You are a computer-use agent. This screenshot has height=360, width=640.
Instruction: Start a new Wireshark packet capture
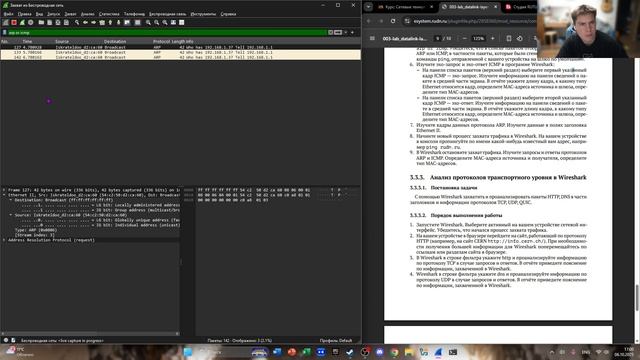pyautogui.click(x=5, y=22)
